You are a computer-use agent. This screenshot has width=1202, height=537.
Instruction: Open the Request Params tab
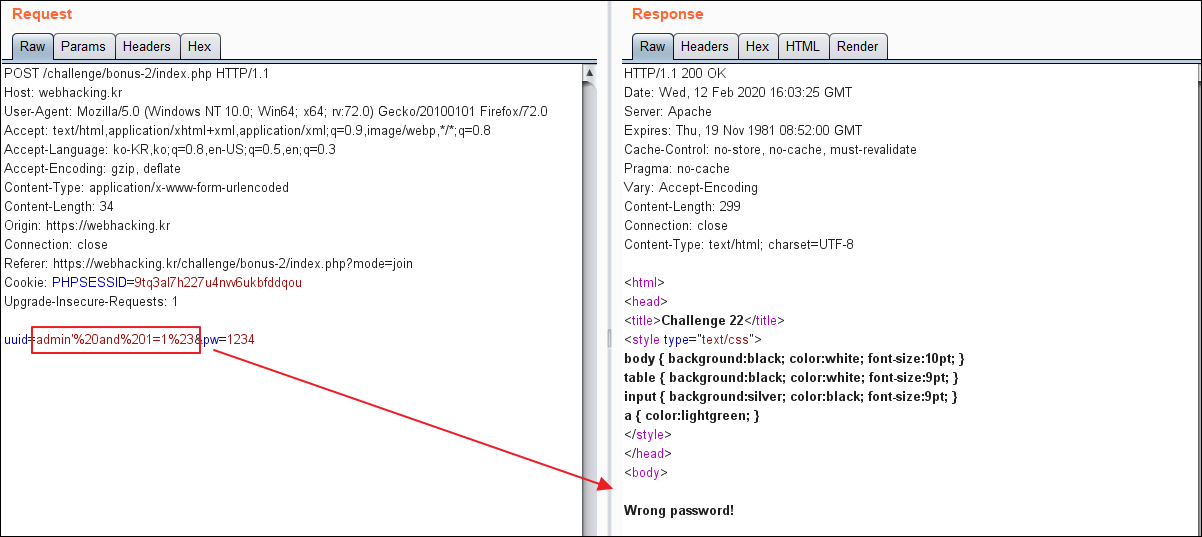click(84, 46)
